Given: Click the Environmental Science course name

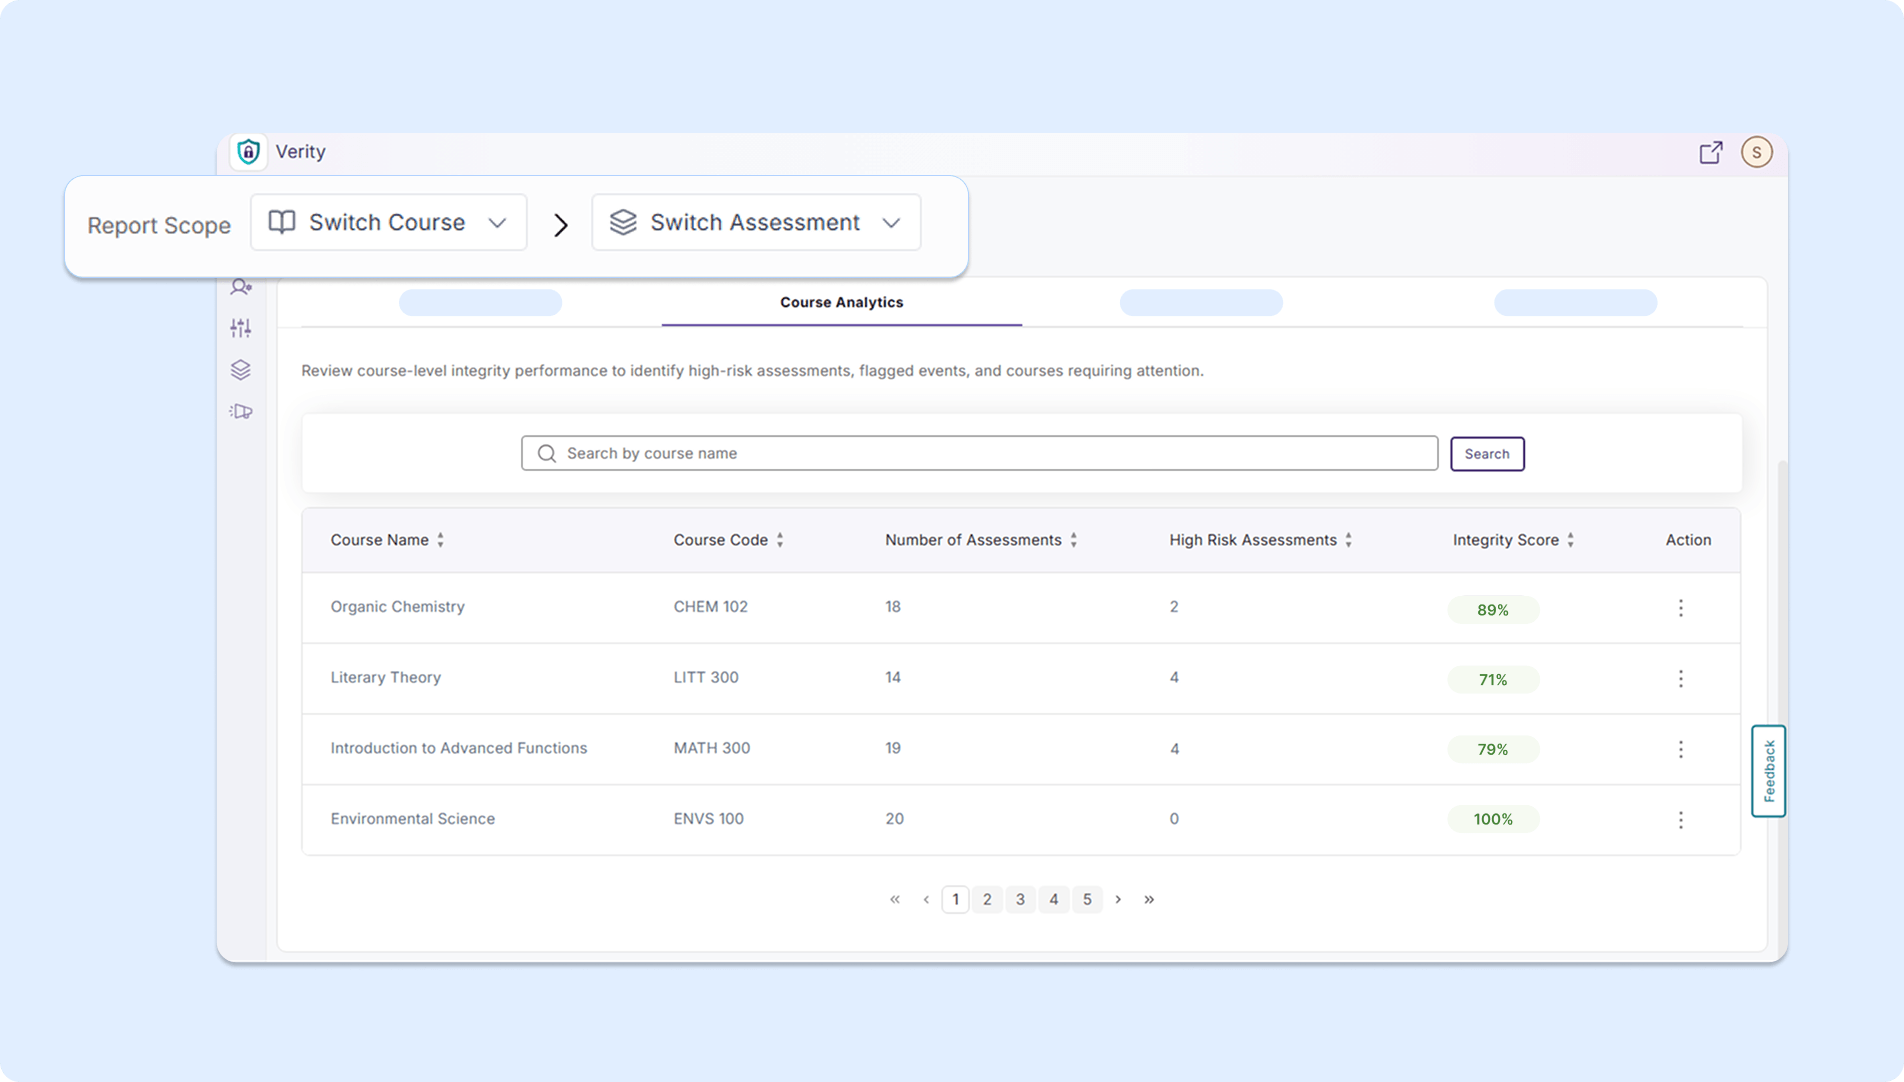Looking at the screenshot, I should point(412,819).
